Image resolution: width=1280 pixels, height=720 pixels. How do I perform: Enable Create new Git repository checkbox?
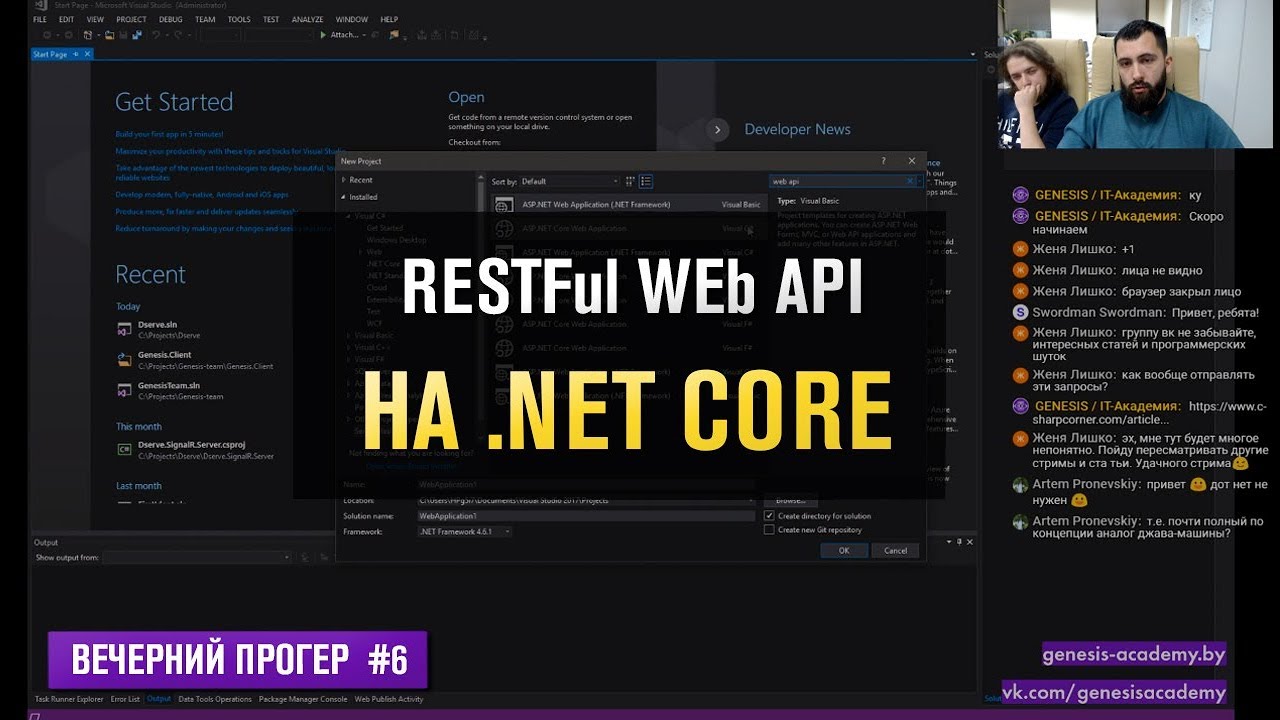[769, 530]
